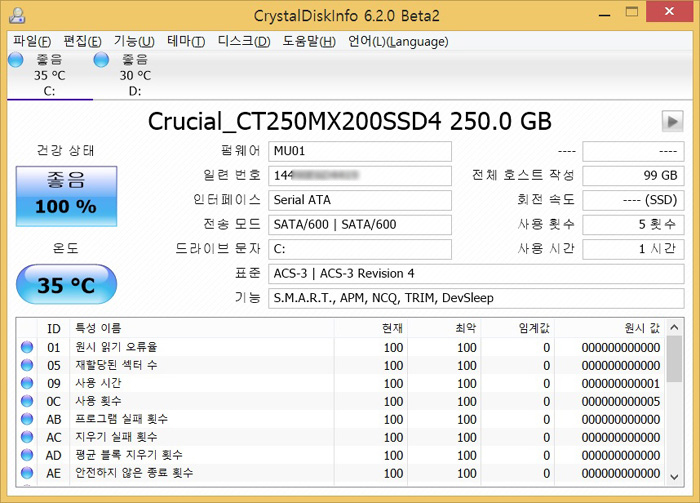Click status orb for attribute AE

(x=27, y=473)
